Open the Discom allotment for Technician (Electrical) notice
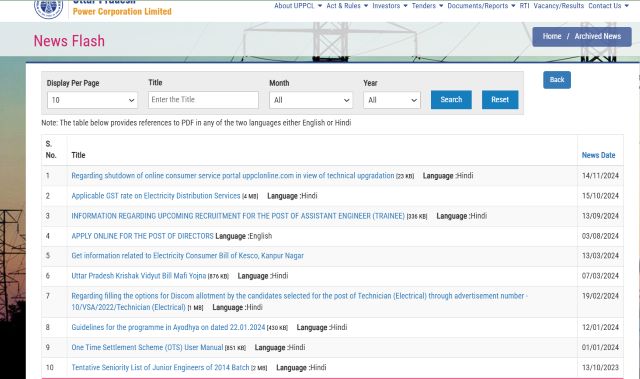 pos(299,301)
